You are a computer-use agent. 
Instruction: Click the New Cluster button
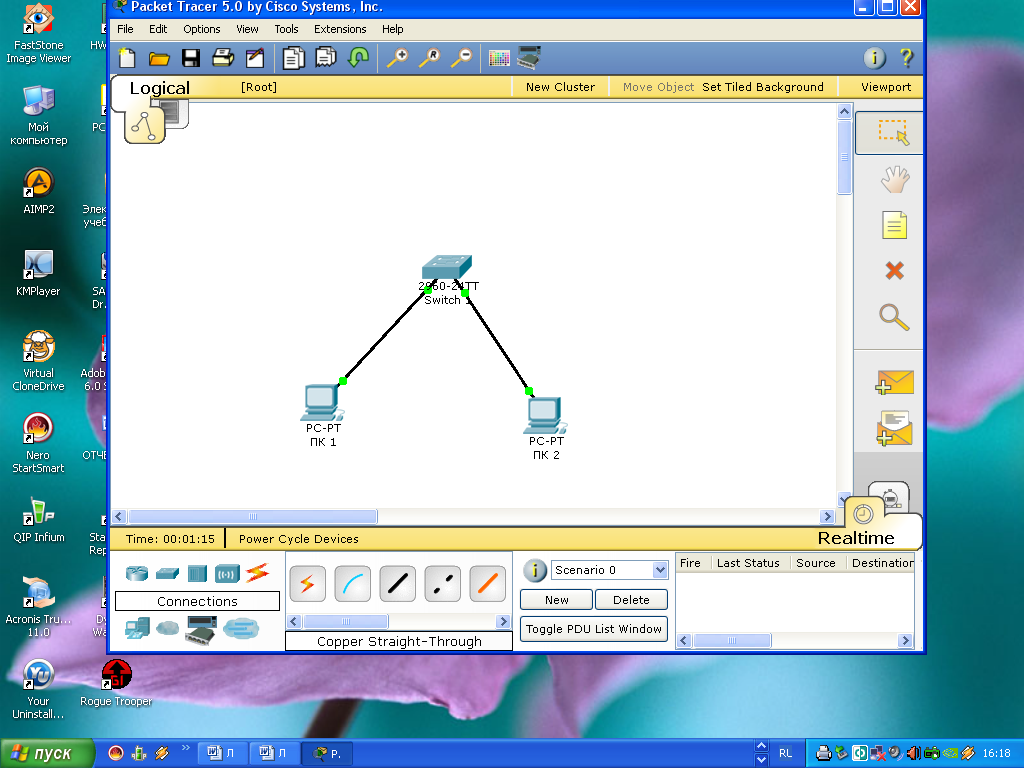[560, 87]
